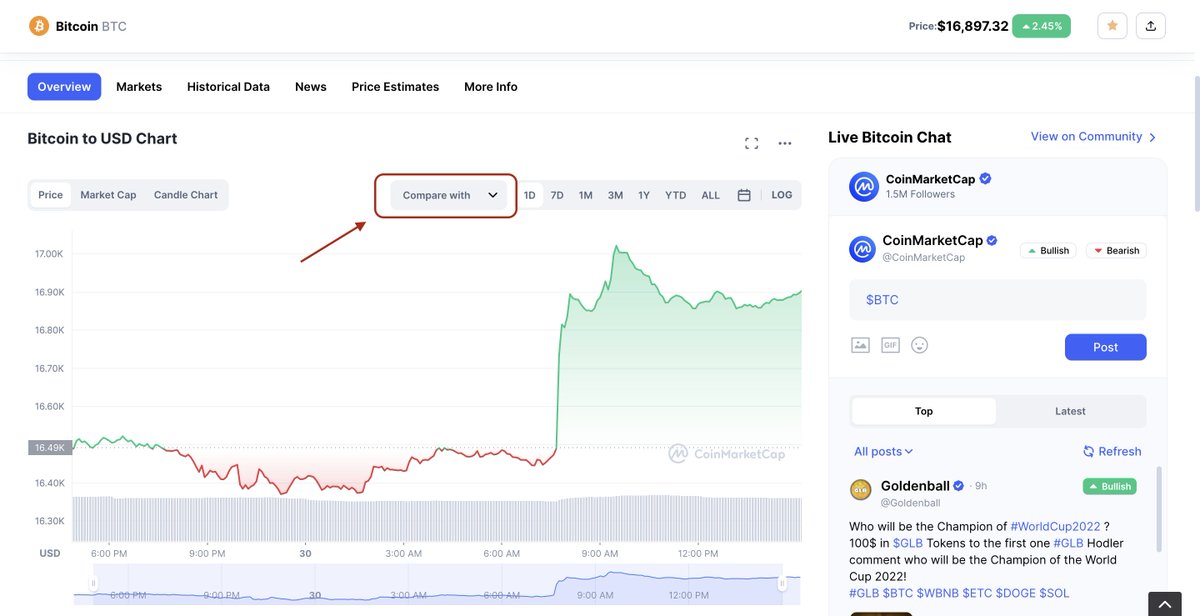
Task: Show Latest posts in chat
Action: [1070, 411]
